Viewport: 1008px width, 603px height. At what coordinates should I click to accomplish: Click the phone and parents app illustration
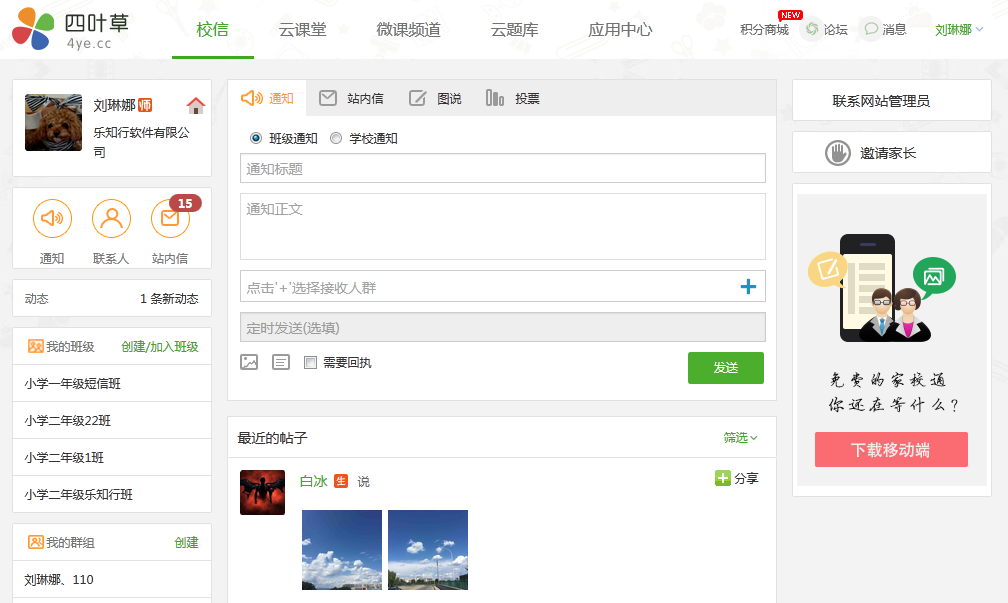point(882,287)
